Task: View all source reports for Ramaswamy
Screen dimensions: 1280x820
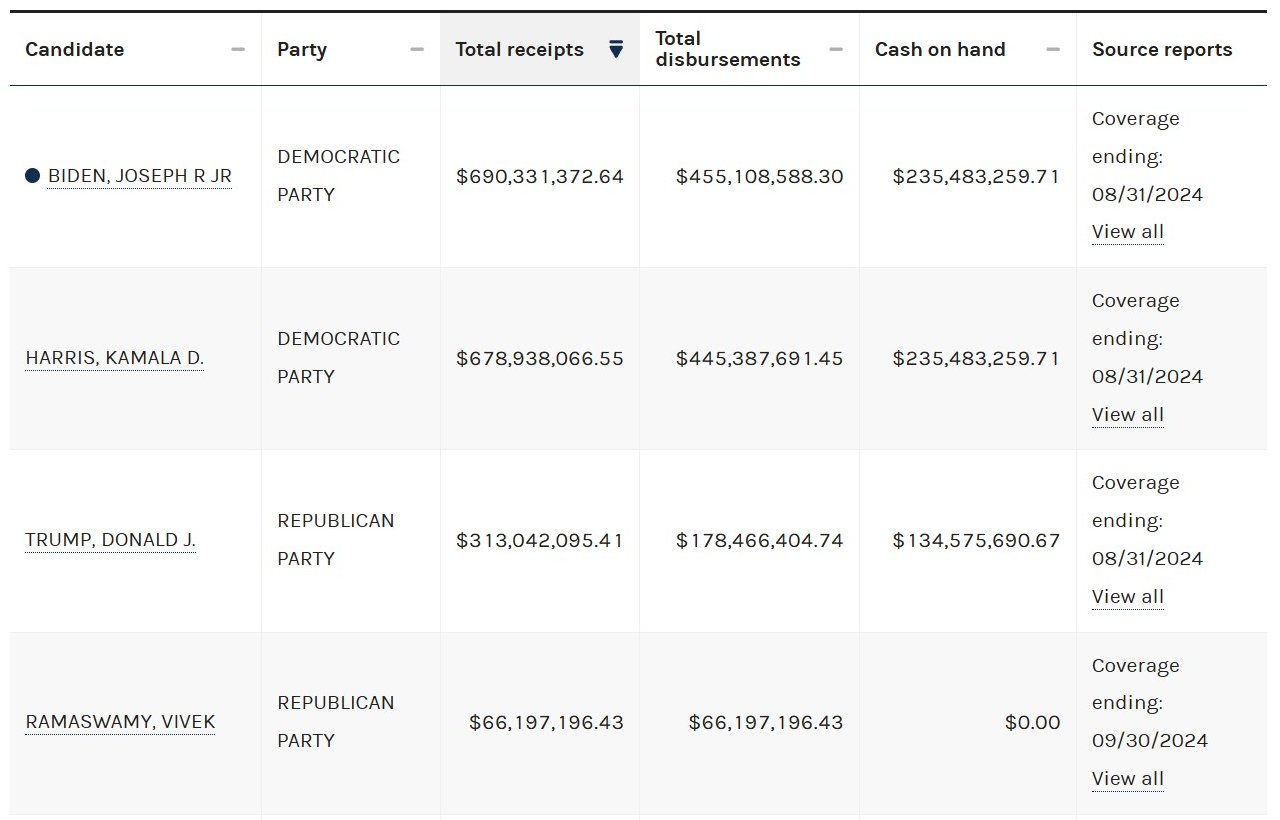Action: tap(1127, 779)
